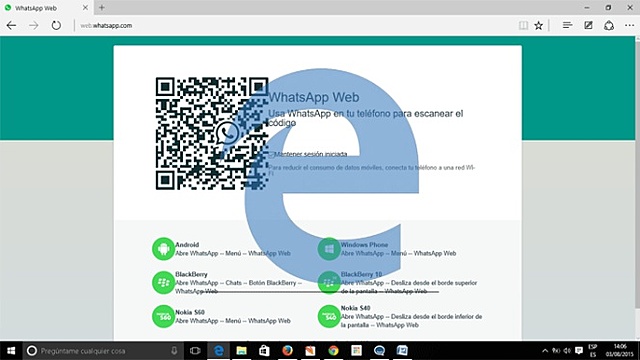Open a new browser tab
640x360 pixels.
tap(102, 8)
